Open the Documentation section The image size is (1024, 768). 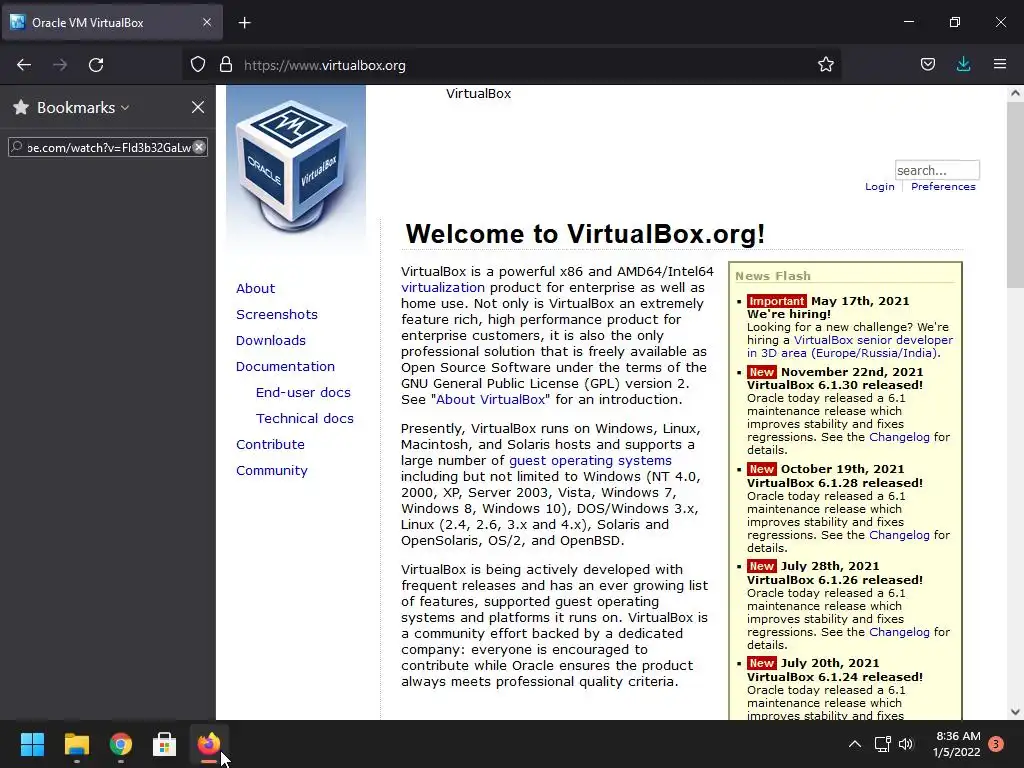(285, 367)
